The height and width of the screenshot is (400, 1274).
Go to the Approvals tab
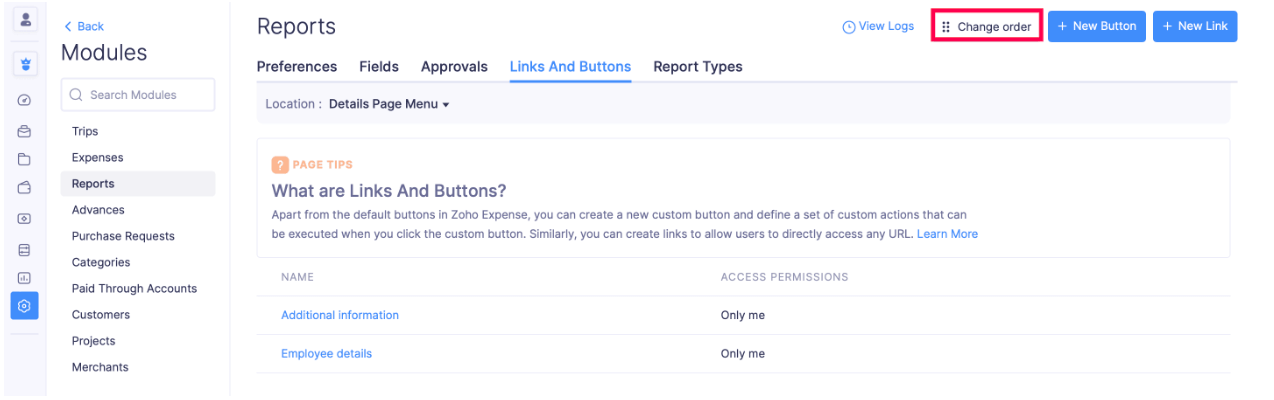[x=454, y=67]
